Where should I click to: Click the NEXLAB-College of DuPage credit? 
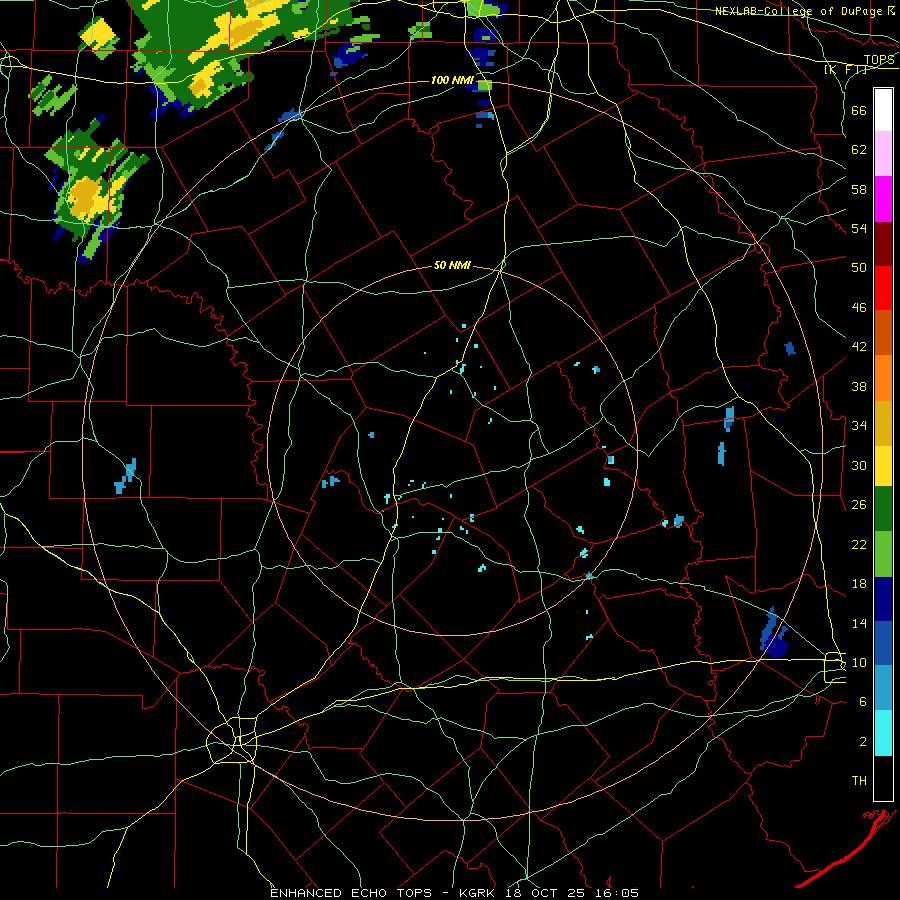799,11
